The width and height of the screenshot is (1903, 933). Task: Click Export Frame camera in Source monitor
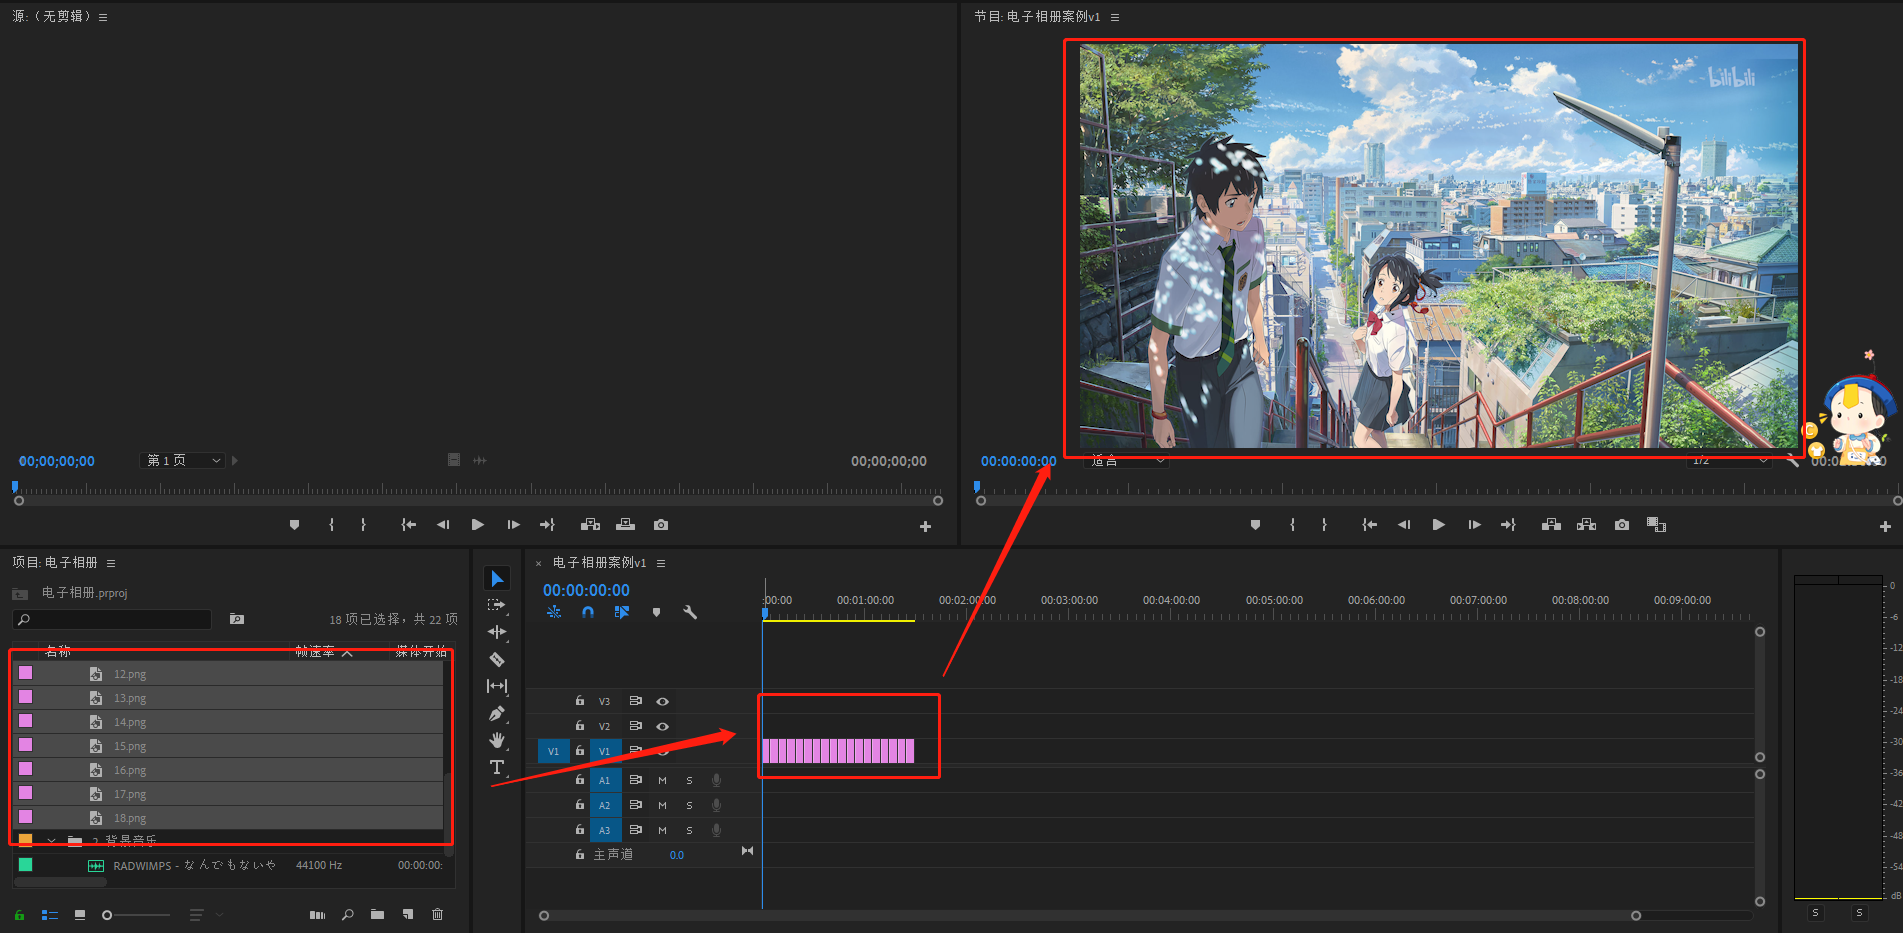(661, 525)
